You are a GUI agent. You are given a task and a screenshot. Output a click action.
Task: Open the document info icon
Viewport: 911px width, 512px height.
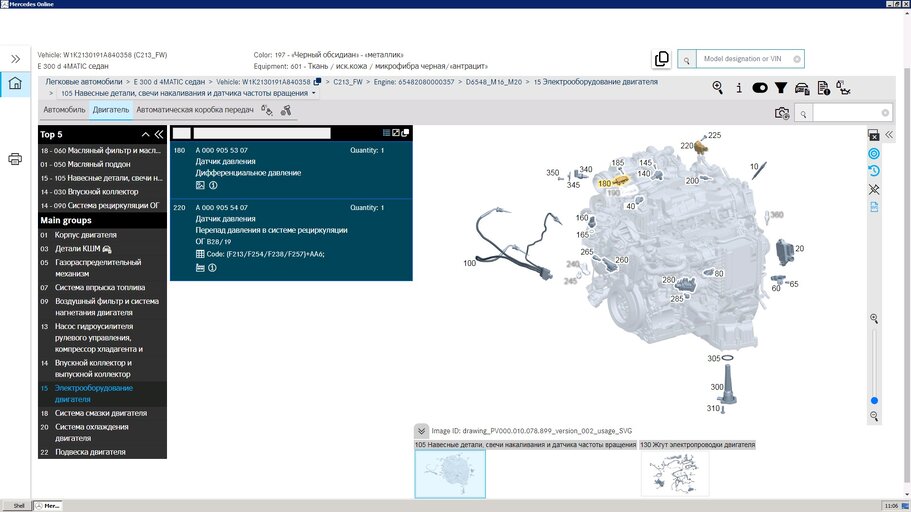point(823,88)
